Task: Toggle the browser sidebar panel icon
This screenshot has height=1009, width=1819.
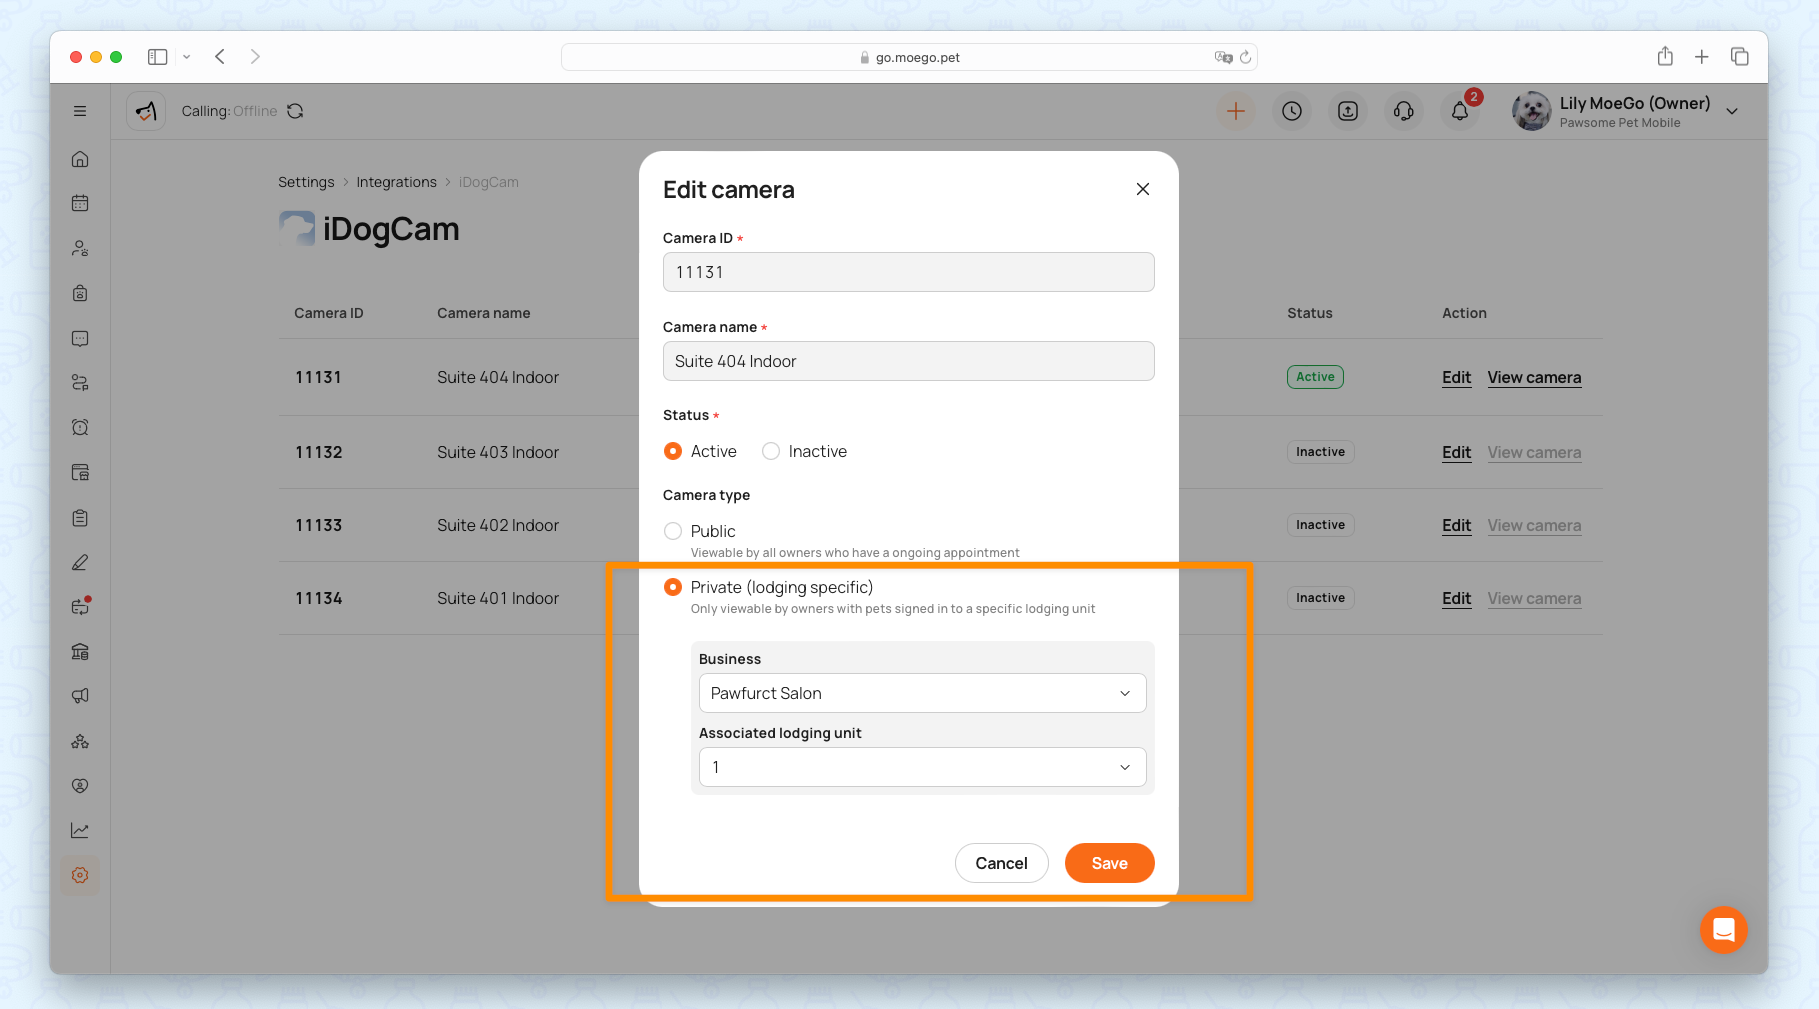Action: coord(157,57)
